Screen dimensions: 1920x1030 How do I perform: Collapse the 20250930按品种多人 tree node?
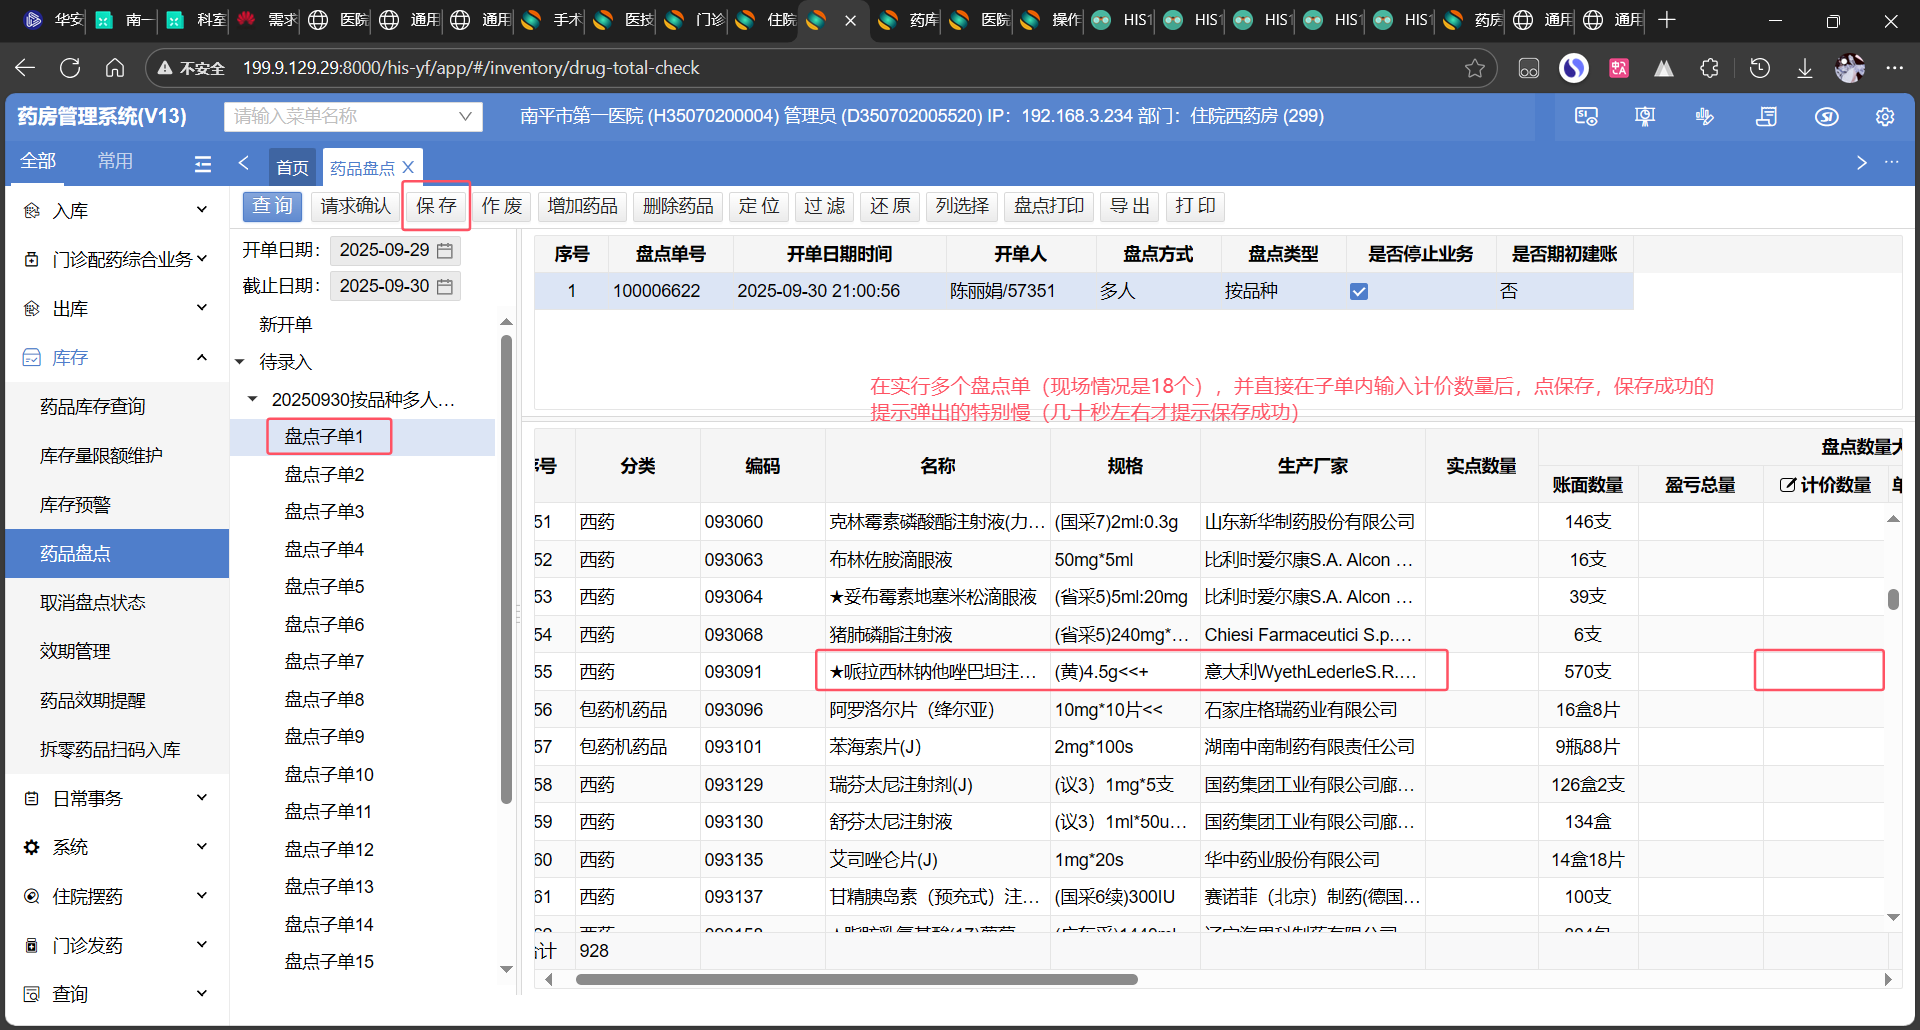tap(253, 399)
